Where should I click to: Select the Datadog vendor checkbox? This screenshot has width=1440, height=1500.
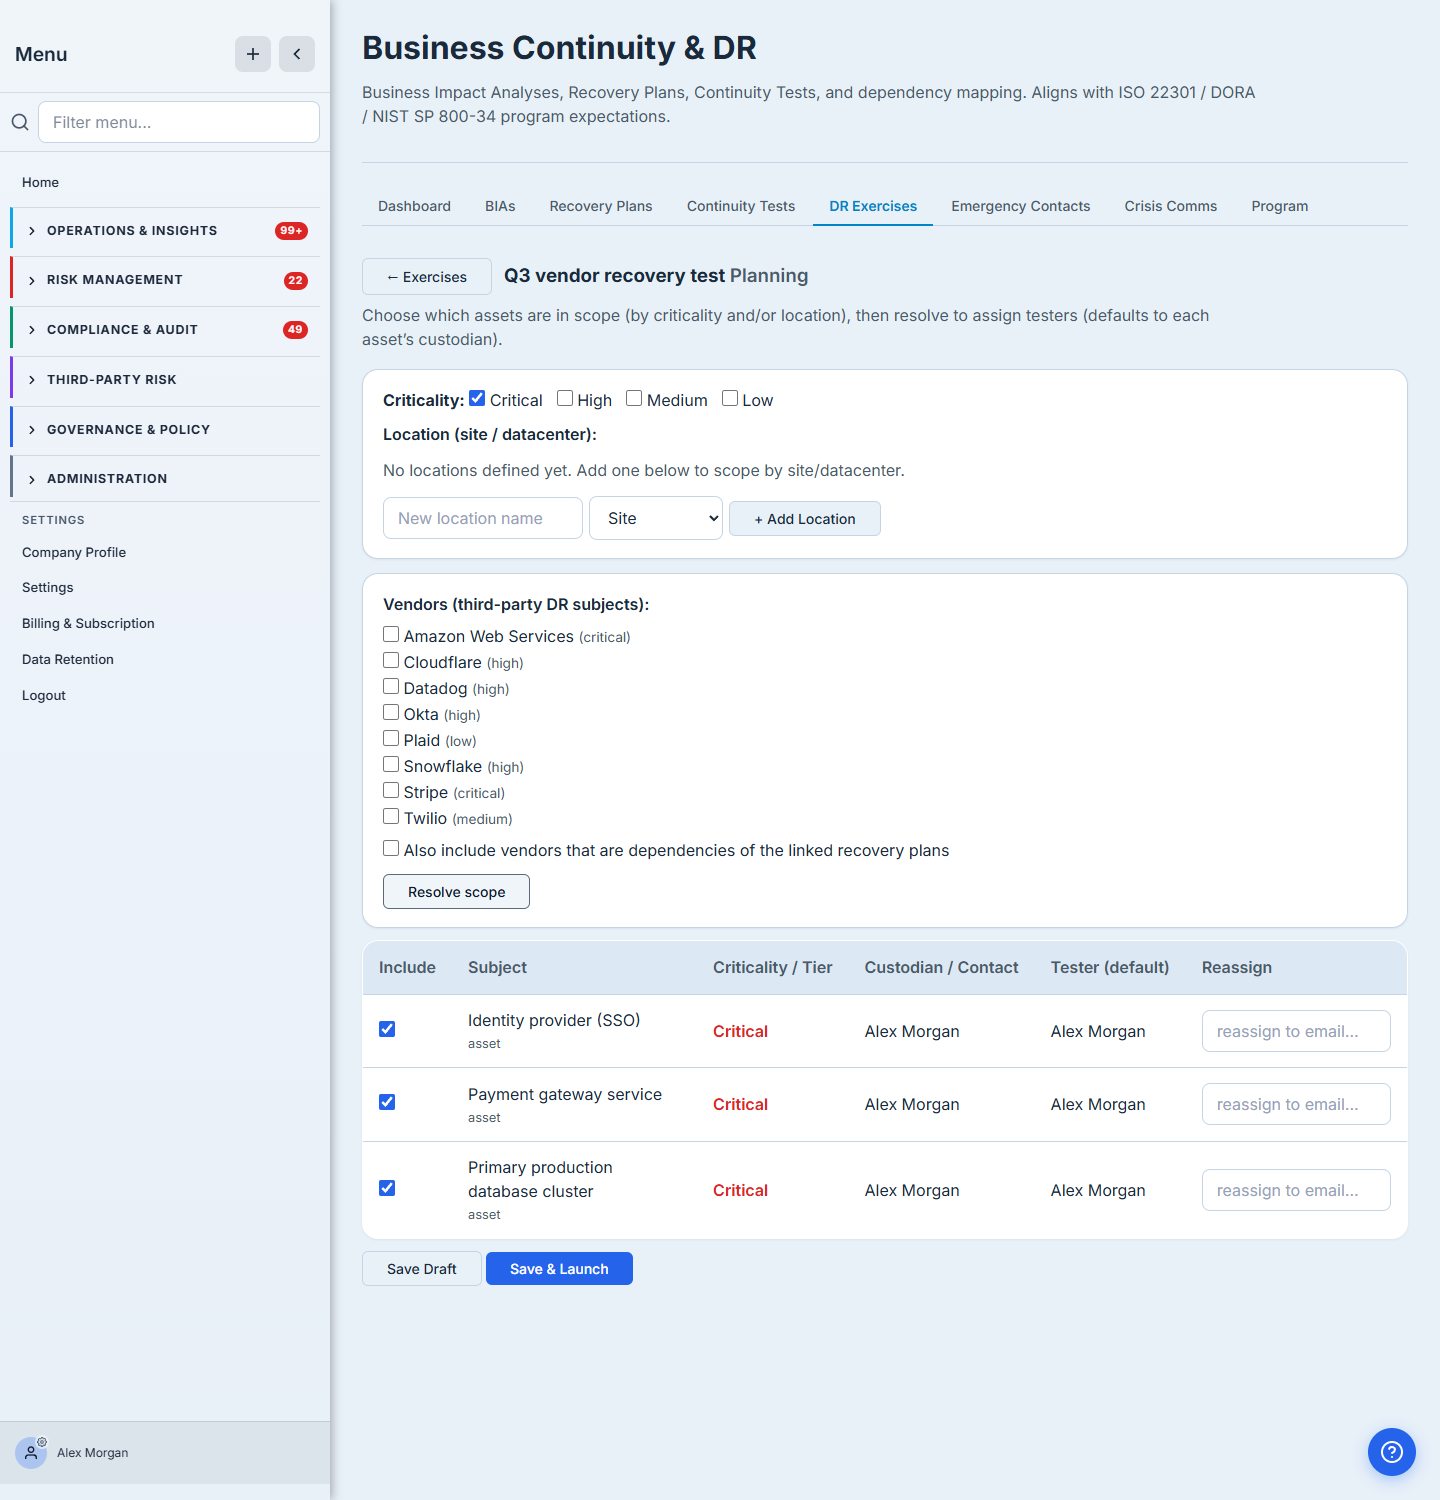pyautogui.click(x=391, y=686)
